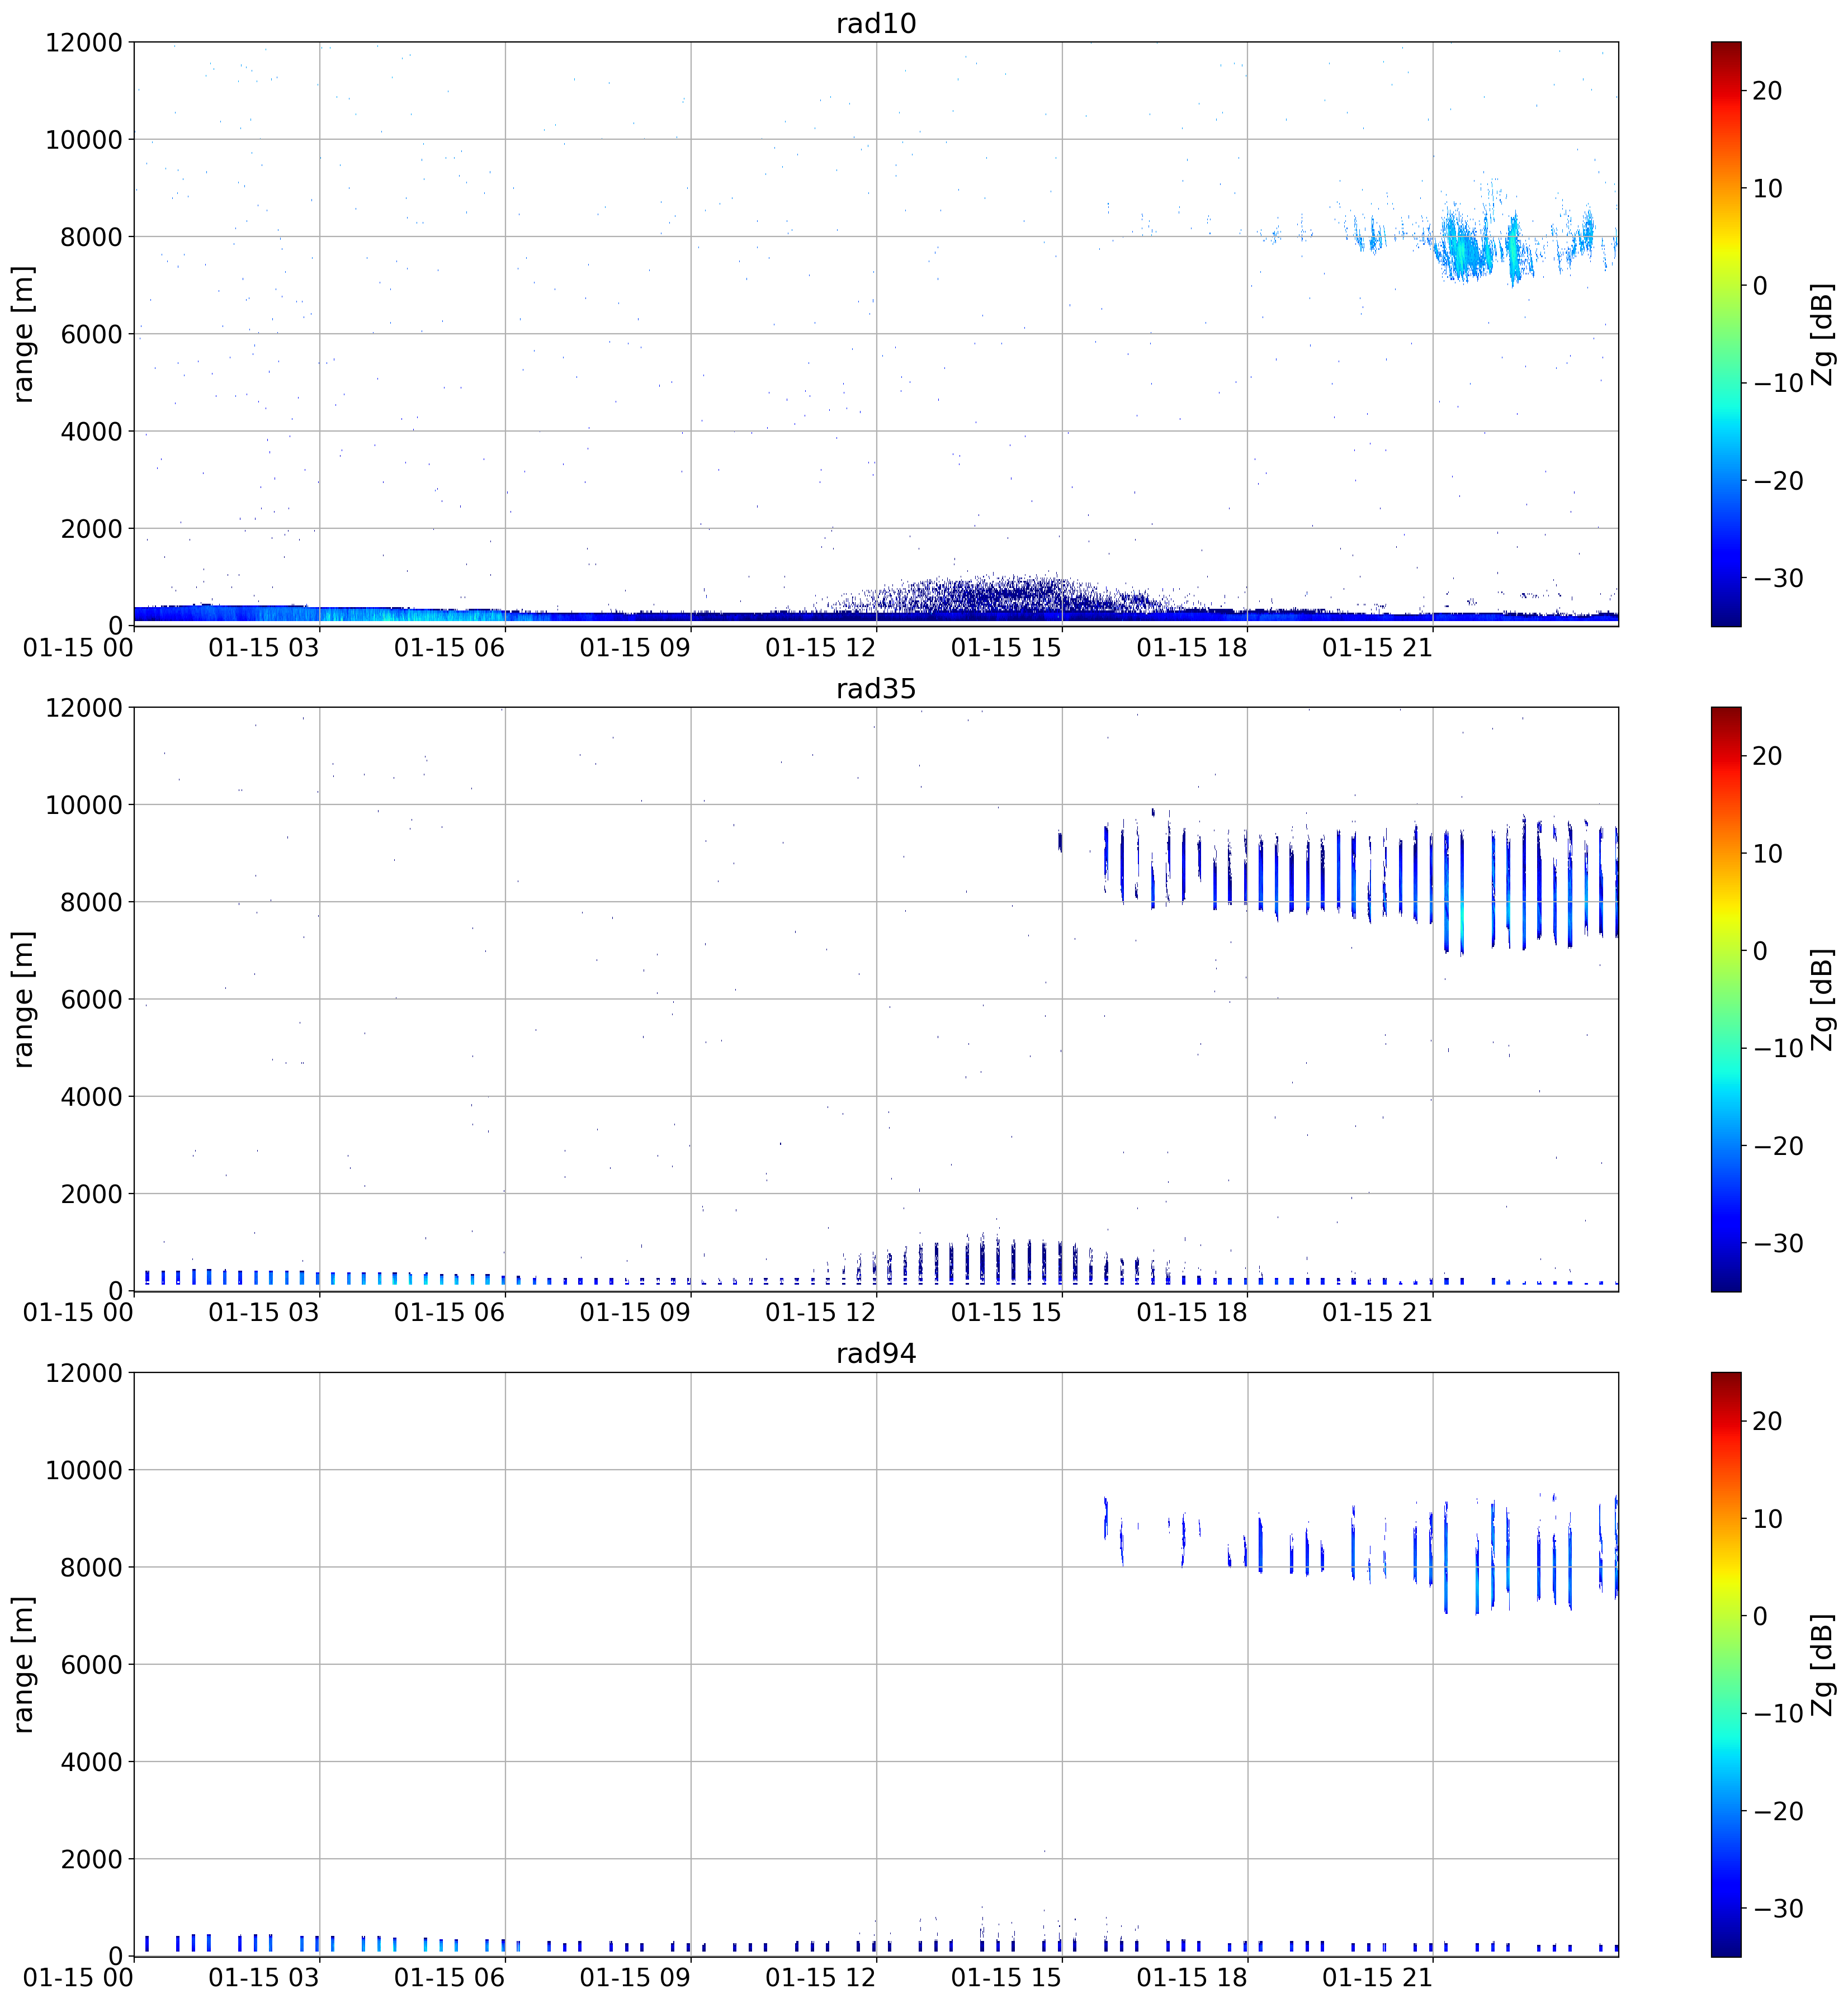Click '01-15 03' time label under rad35

coord(264,1312)
